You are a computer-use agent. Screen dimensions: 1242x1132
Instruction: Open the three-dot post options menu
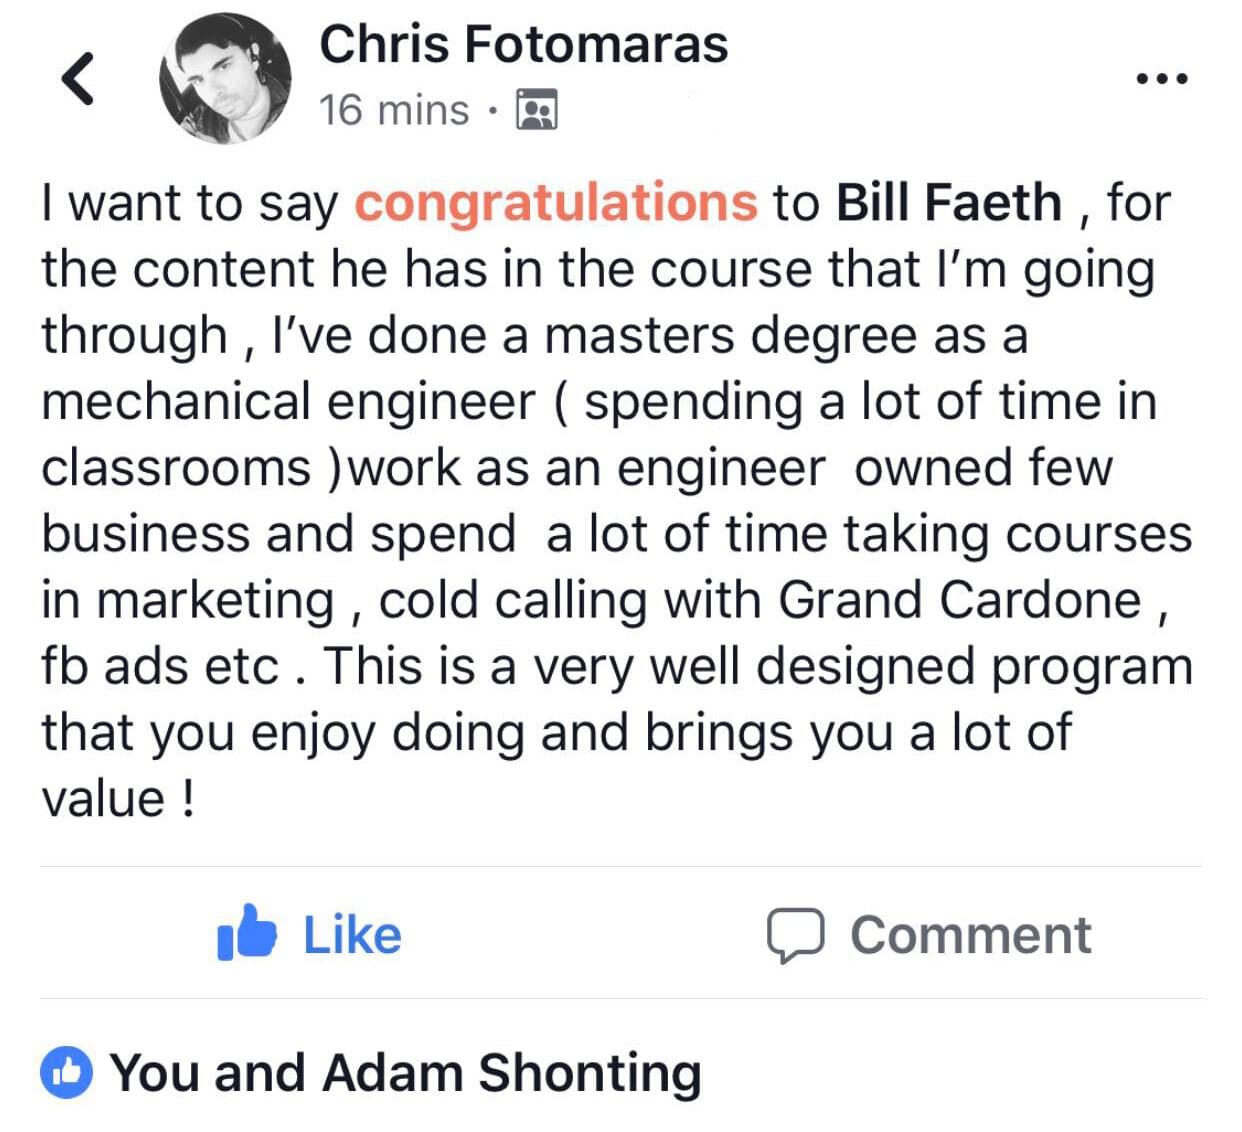click(1163, 78)
